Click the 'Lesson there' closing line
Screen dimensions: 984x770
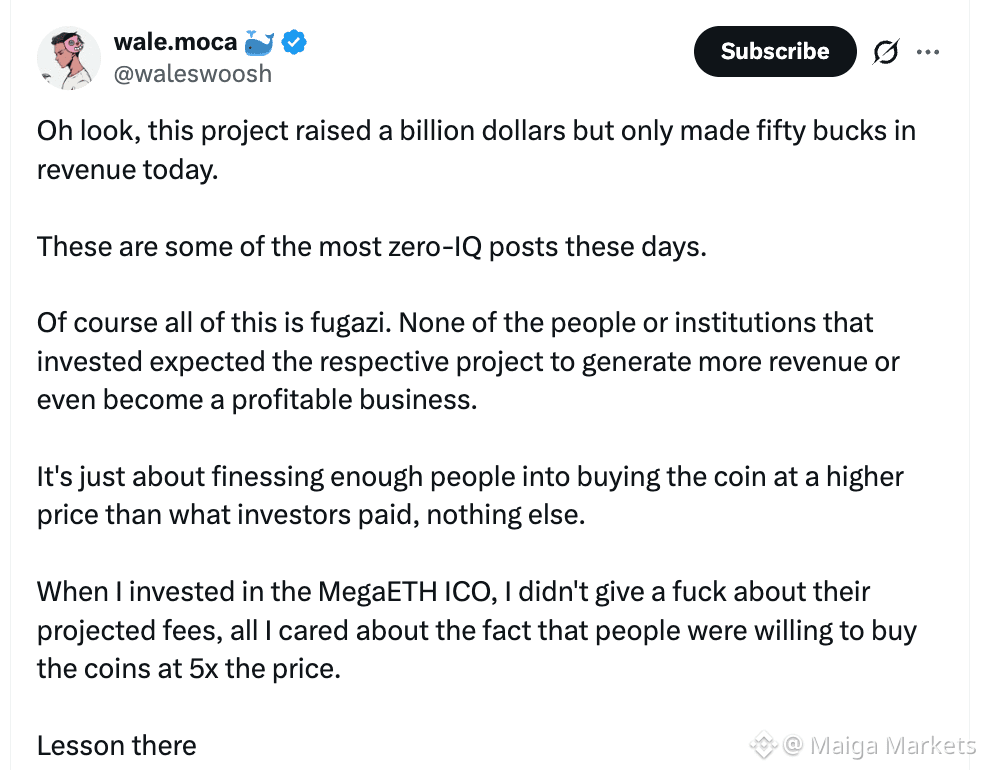117,746
